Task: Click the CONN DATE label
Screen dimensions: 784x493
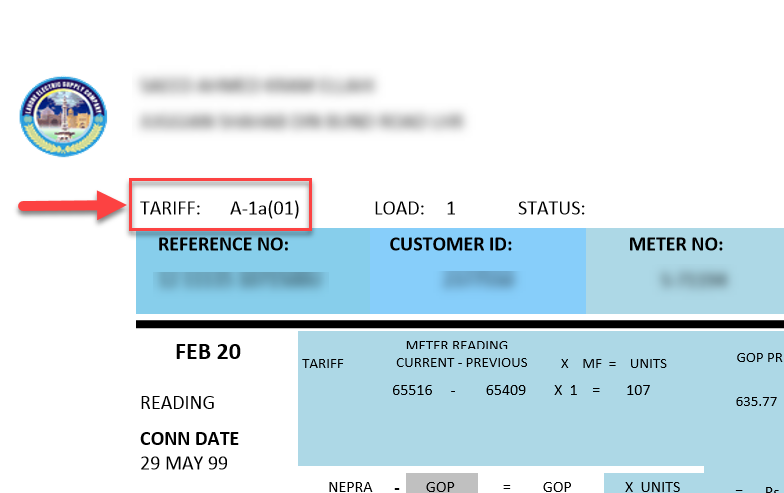Action: pyautogui.click(x=190, y=438)
